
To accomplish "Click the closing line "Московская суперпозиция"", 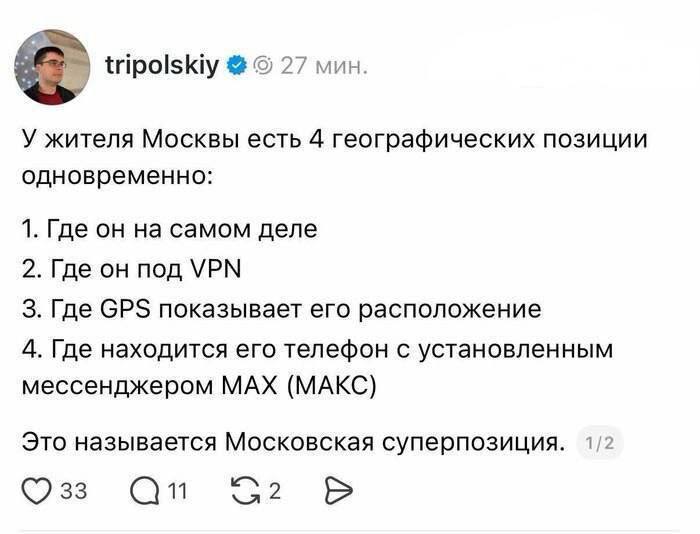I will [289, 440].
